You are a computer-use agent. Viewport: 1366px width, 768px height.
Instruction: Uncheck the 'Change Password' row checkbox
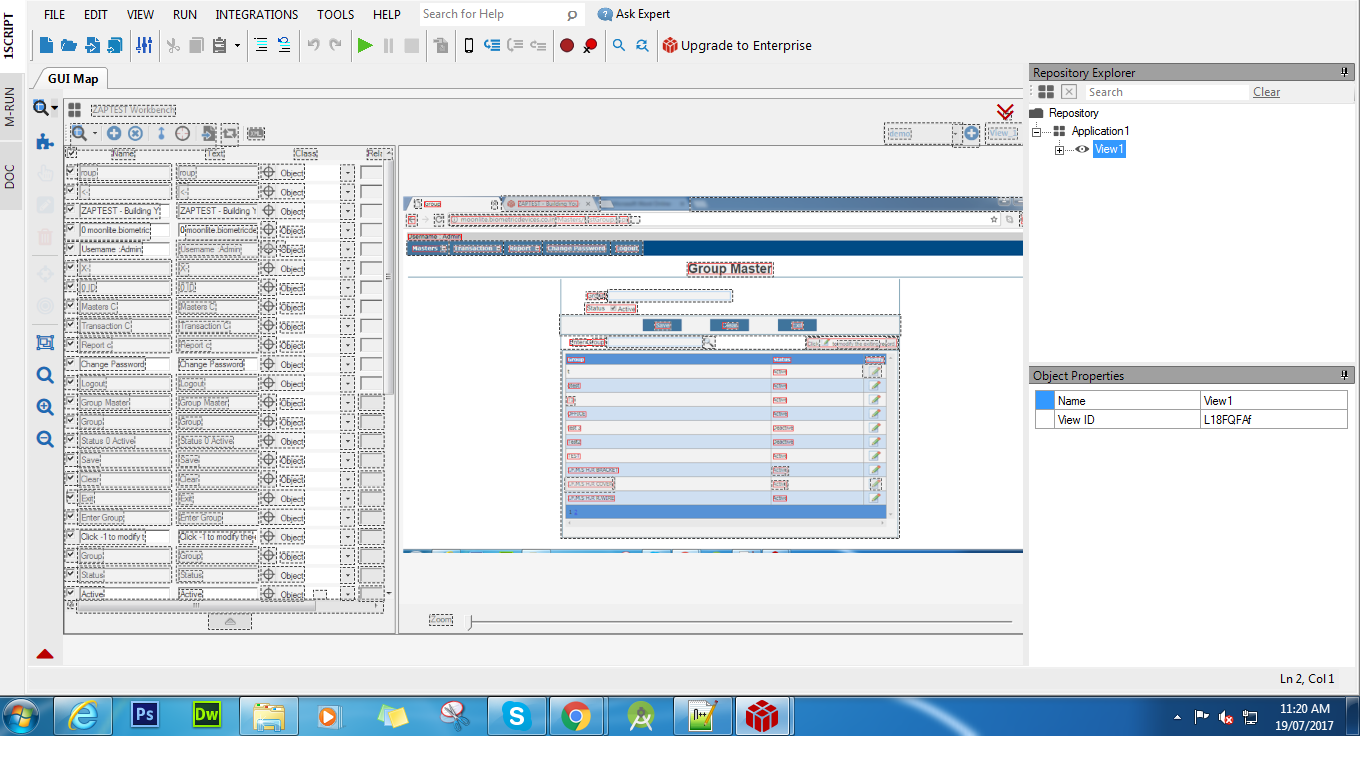point(71,364)
